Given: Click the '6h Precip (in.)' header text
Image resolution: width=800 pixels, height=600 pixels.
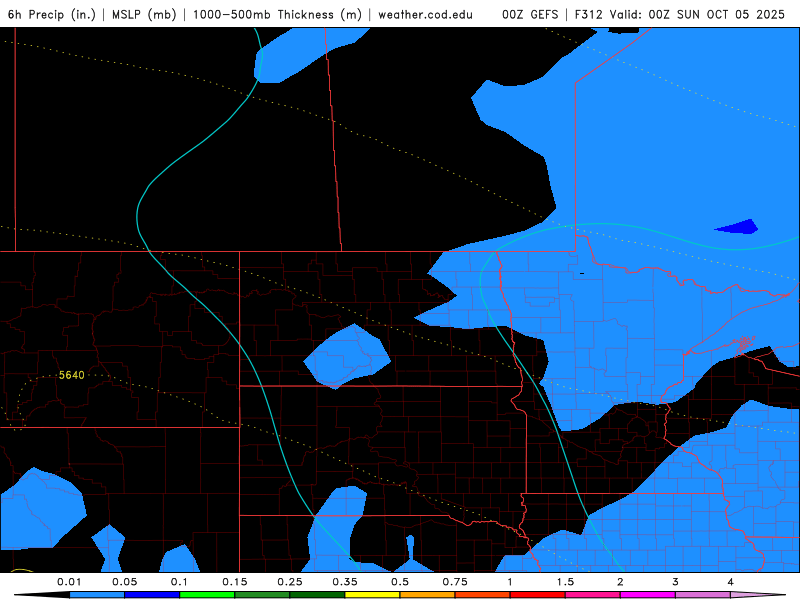Looking at the screenshot, I should tap(52, 14).
